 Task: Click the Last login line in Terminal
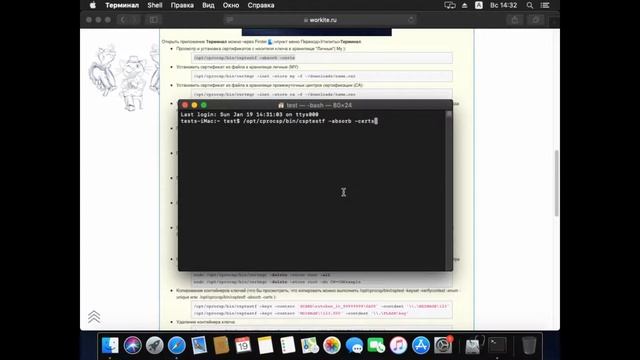coord(249,114)
